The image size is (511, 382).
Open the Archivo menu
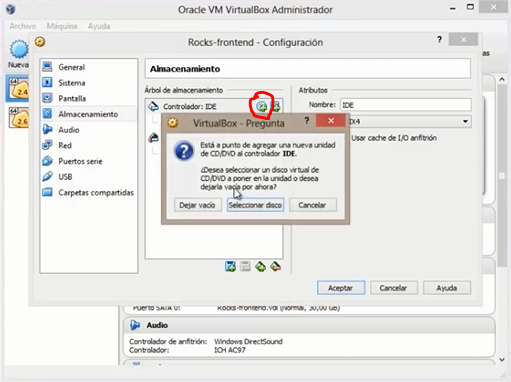[x=23, y=26]
